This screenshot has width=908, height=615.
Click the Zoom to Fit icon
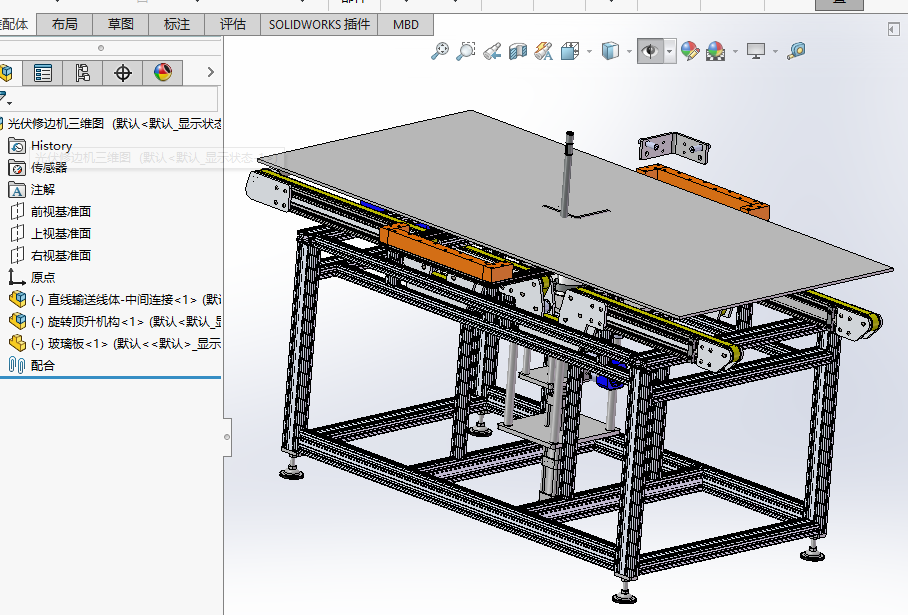click(x=440, y=51)
